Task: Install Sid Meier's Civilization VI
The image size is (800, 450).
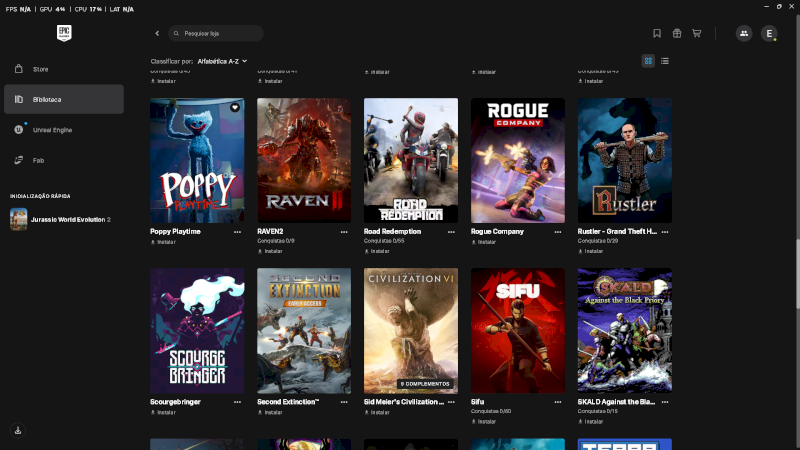Action: click(377, 413)
